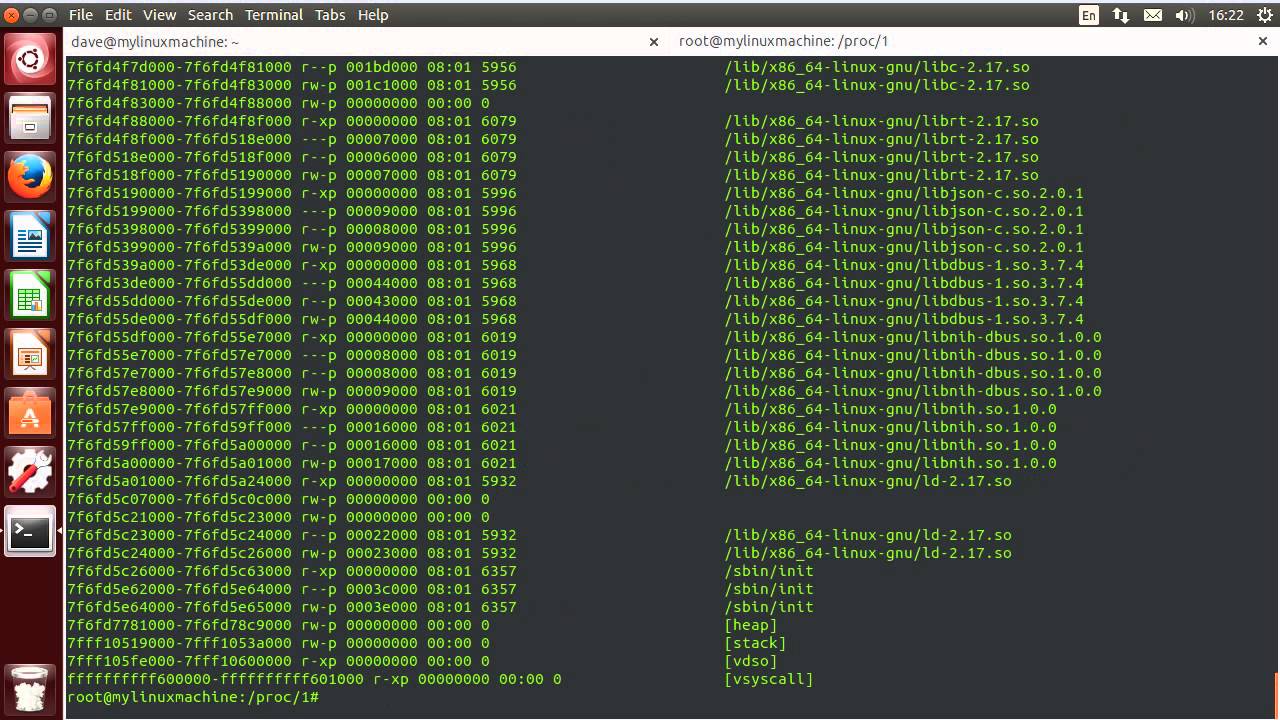
Task: Click the [stack] mapping label
Action: point(755,643)
